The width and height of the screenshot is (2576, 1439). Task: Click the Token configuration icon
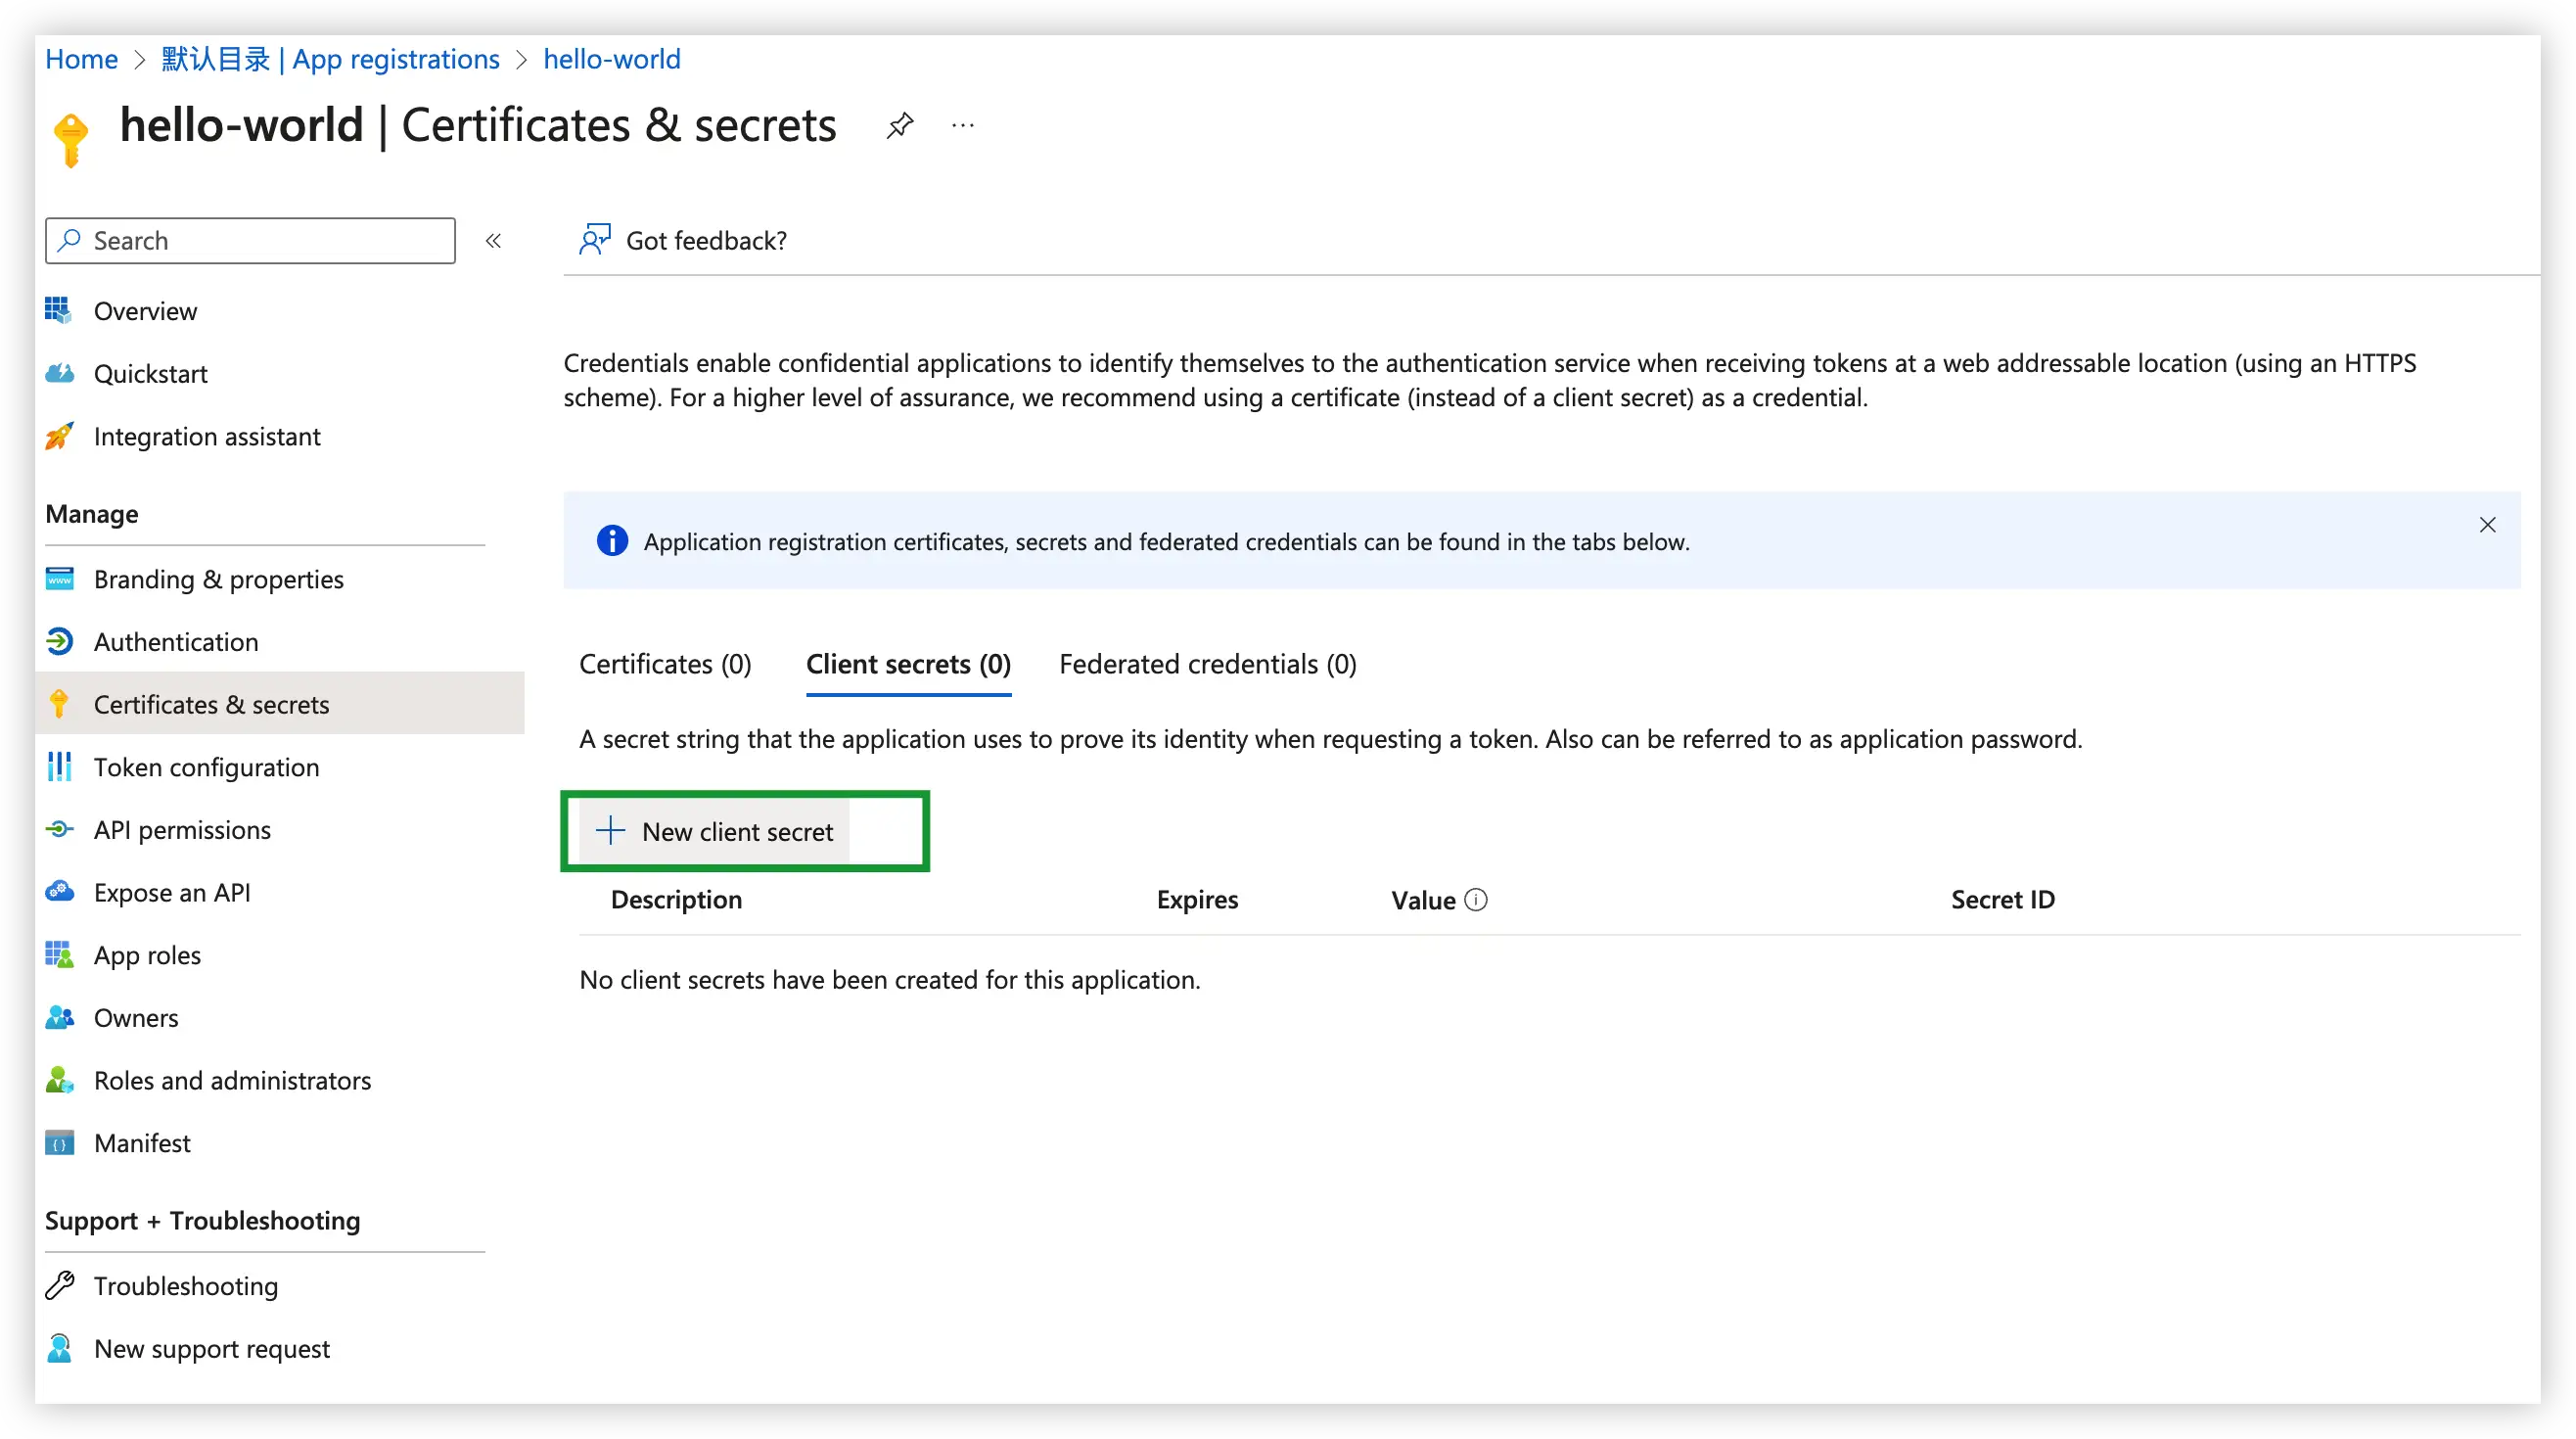(x=59, y=768)
